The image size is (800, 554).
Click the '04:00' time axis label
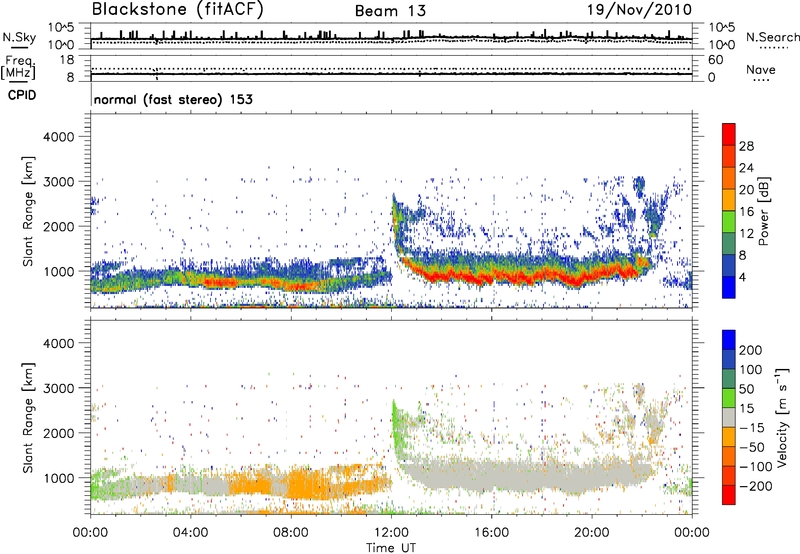190,533
